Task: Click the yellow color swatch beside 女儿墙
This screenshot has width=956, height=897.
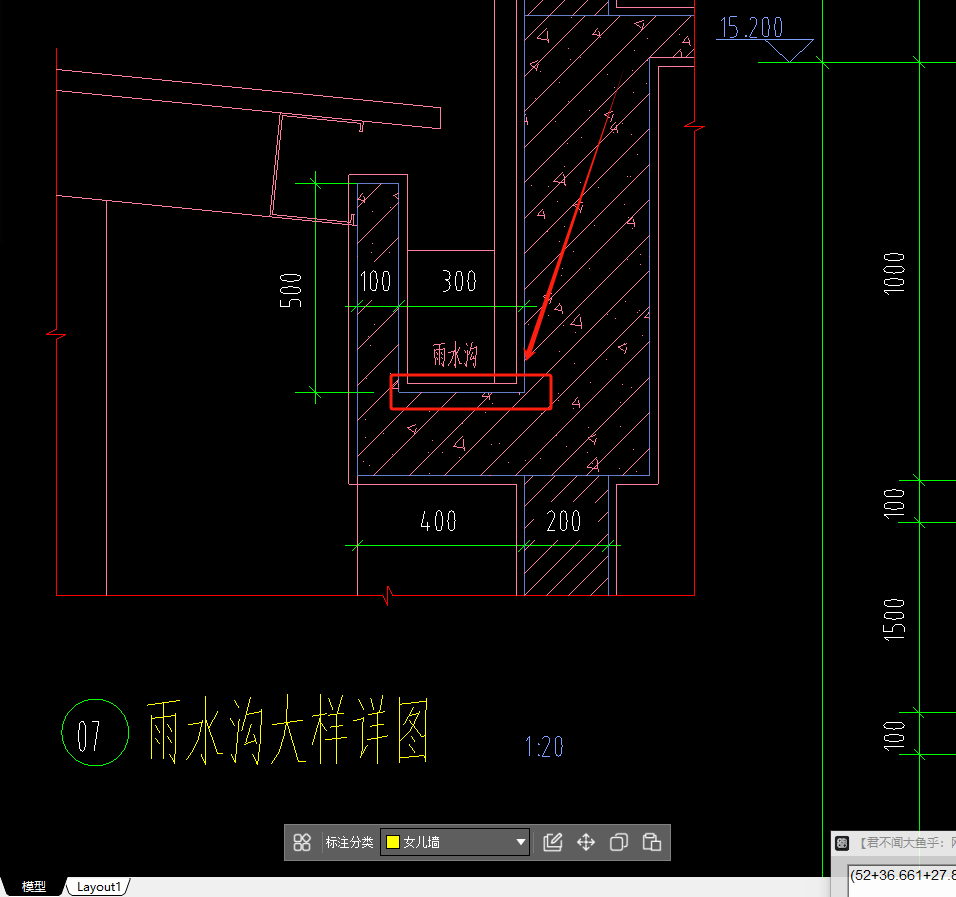Action: pos(393,842)
